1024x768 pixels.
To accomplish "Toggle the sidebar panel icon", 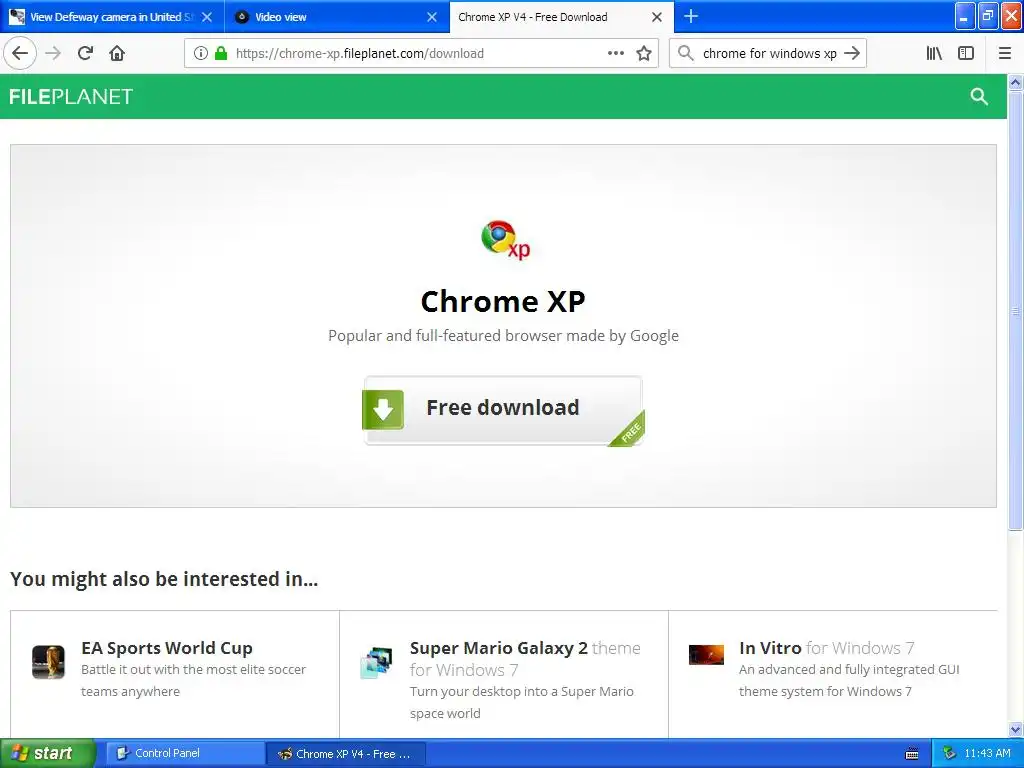I will (x=966, y=54).
